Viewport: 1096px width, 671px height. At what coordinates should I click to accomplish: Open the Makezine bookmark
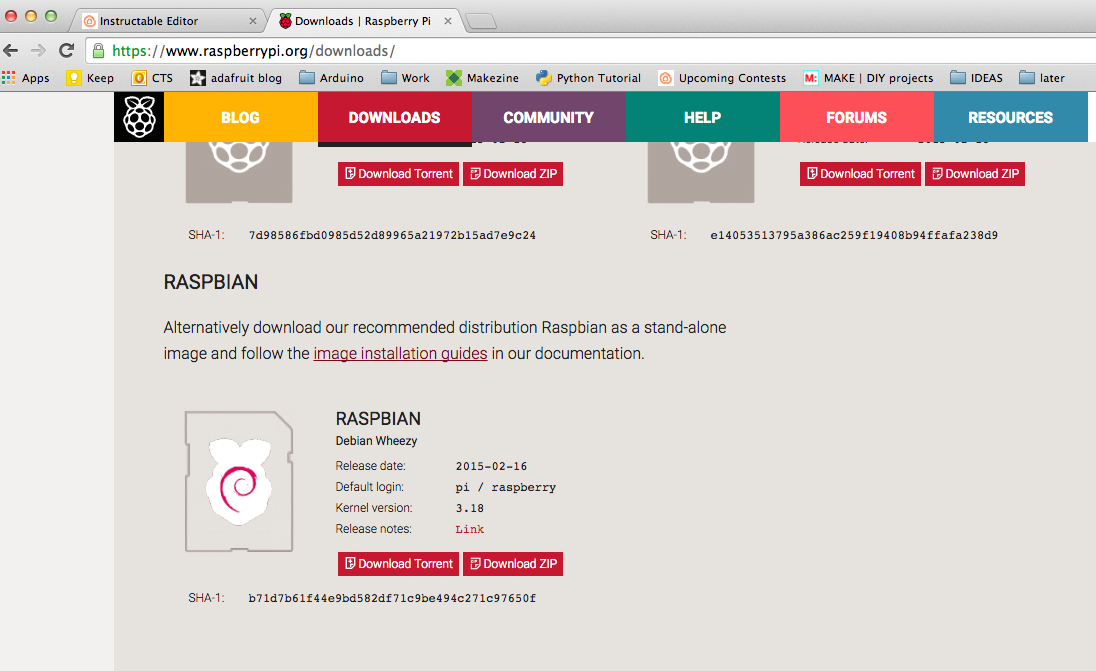(x=482, y=78)
